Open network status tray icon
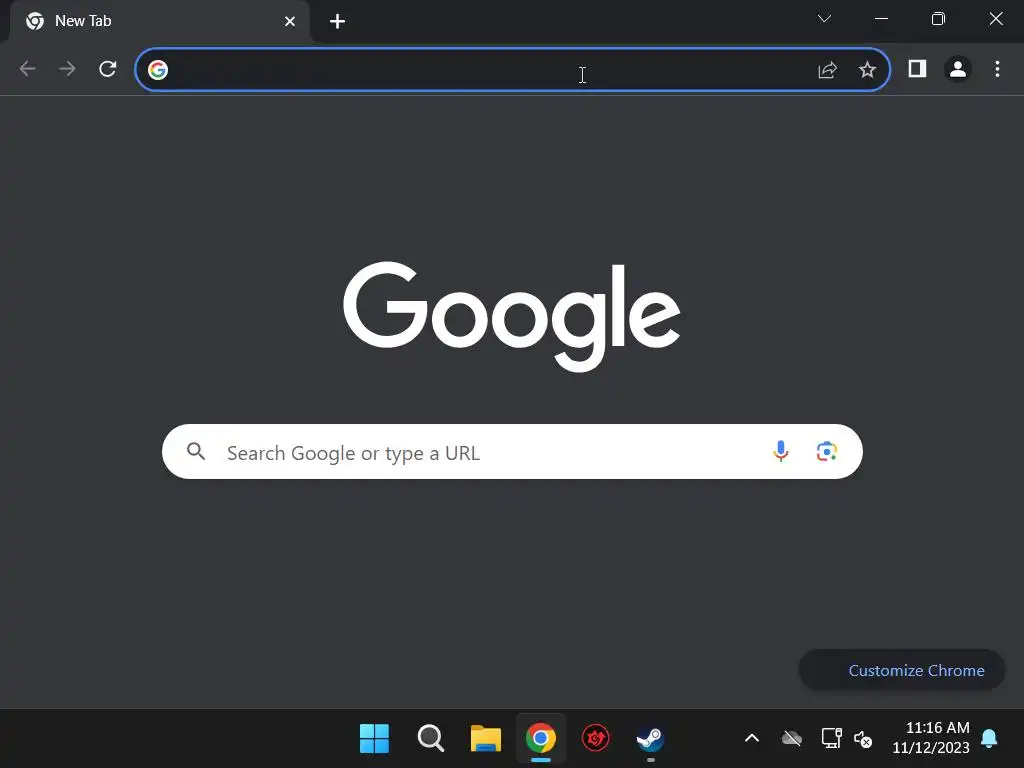Image resolution: width=1024 pixels, height=768 pixels. [831, 738]
